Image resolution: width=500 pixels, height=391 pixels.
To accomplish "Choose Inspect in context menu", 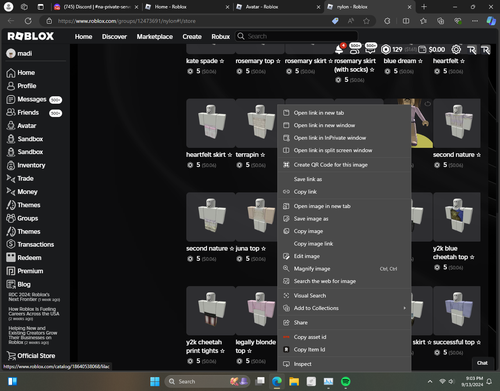I will click(x=344, y=364).
